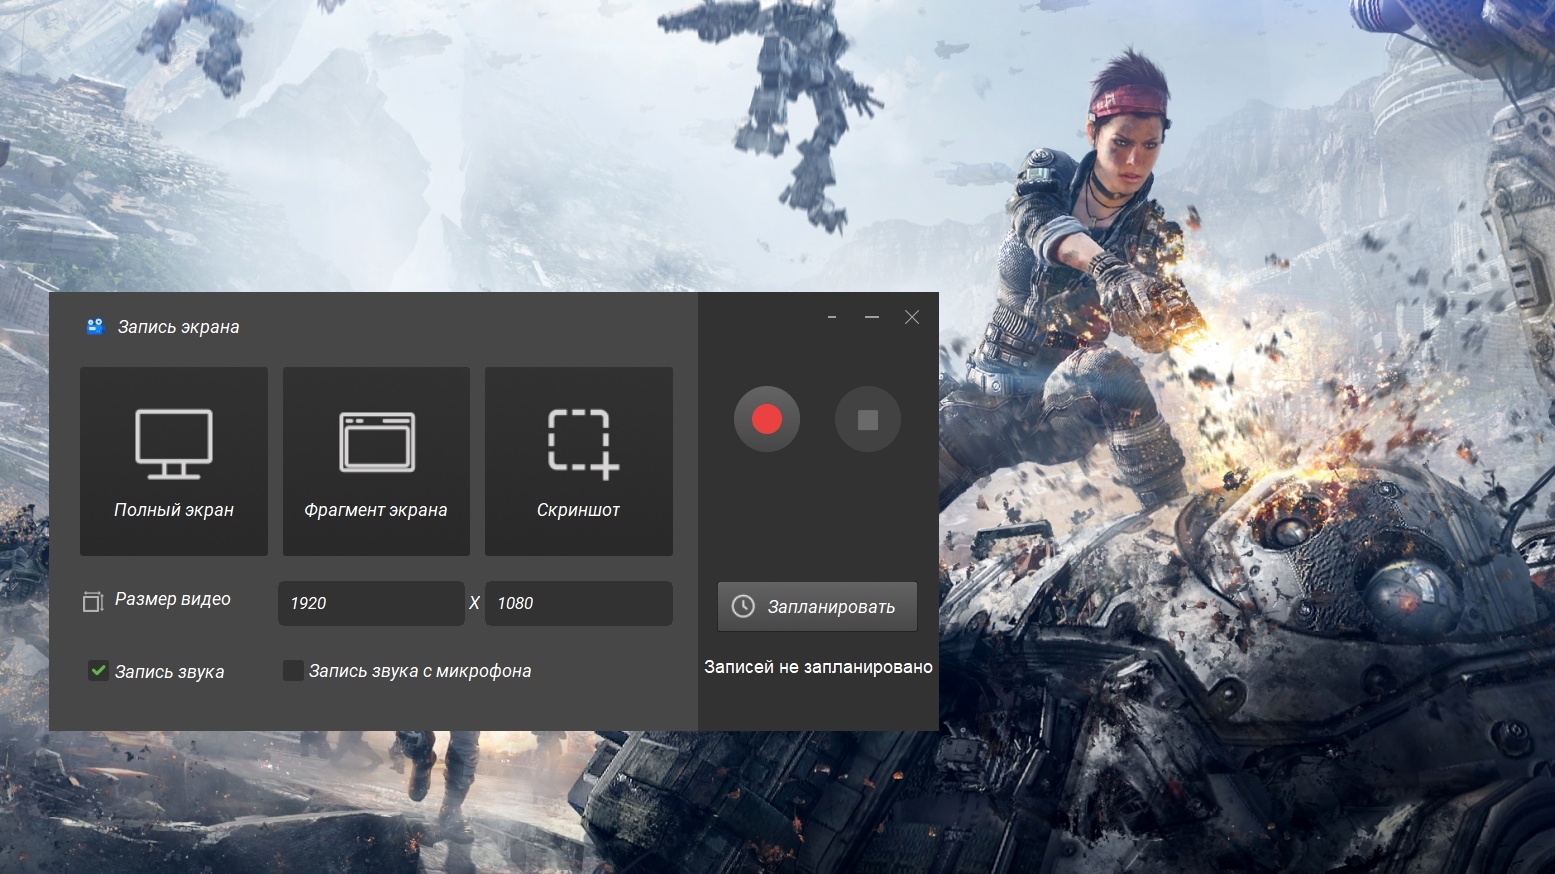Click the Полный экран text label
The height and width of the screenshot is (874, 1555).
coord(174,510)
